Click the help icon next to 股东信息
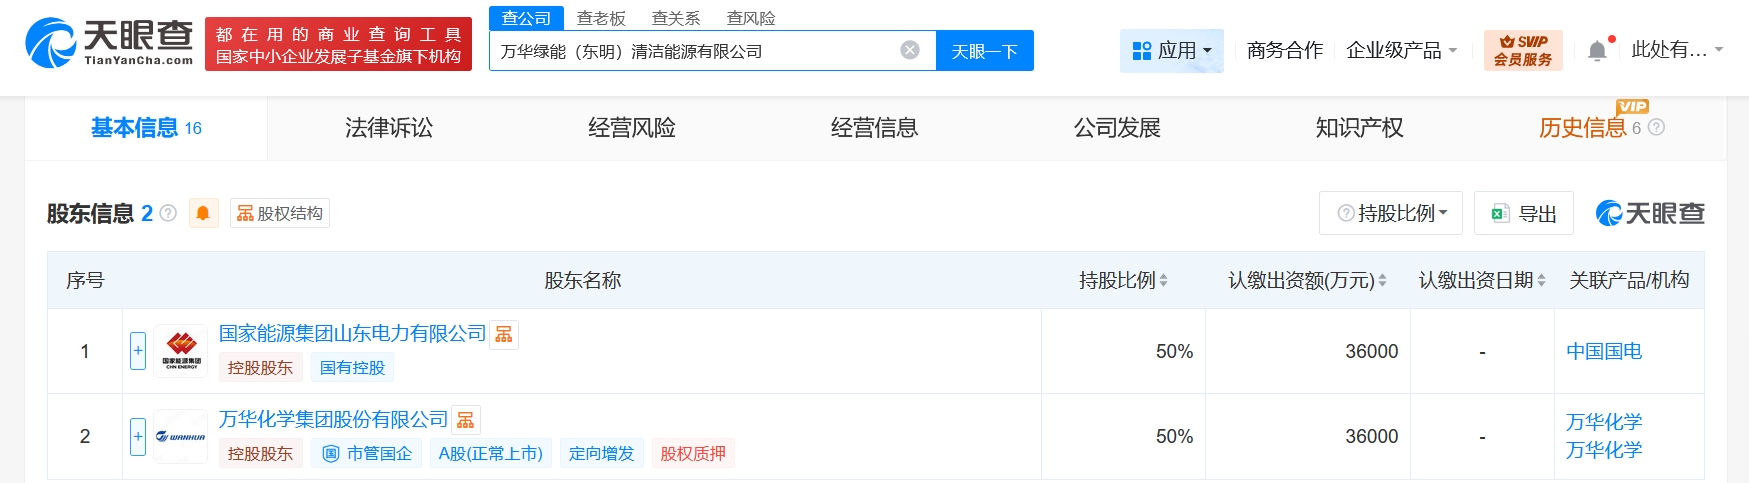The width and height of the screenshot is (1749, 483). coord(168,213)
